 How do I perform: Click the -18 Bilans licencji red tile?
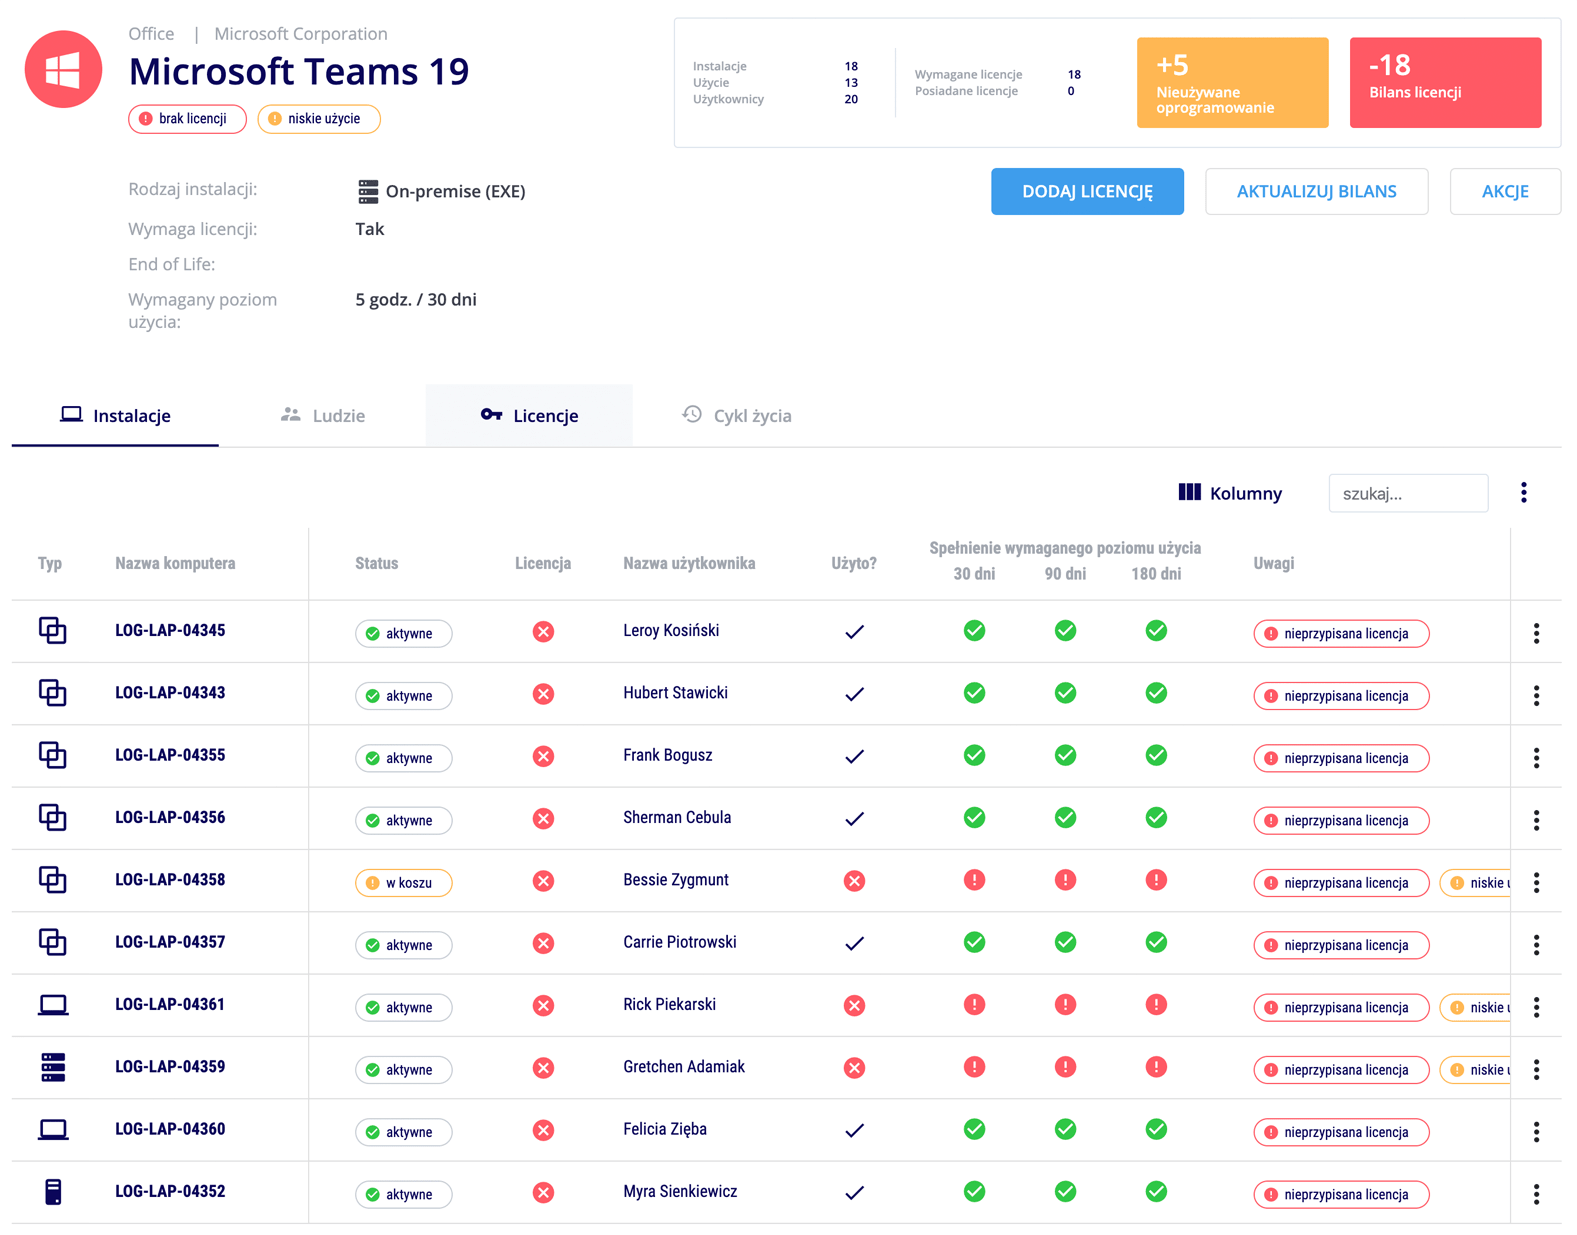click(1445, 83)
